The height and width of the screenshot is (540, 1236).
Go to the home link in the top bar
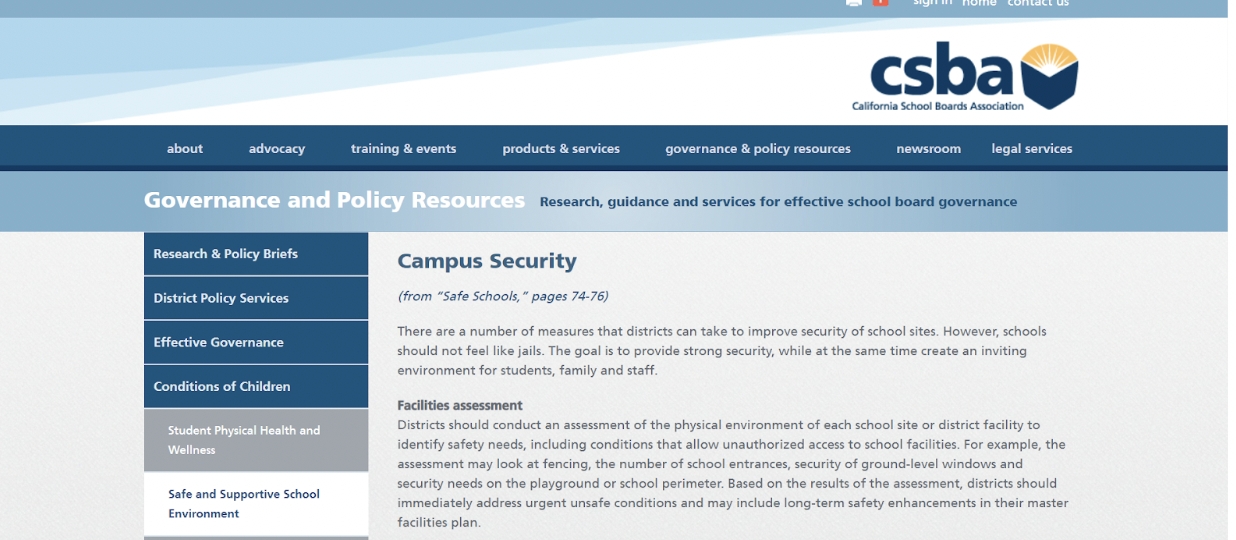[x=979, y=3]
